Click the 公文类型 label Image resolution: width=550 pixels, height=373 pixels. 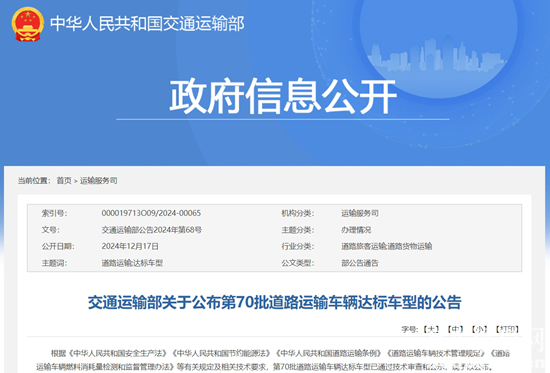click(x=298, y=263)
